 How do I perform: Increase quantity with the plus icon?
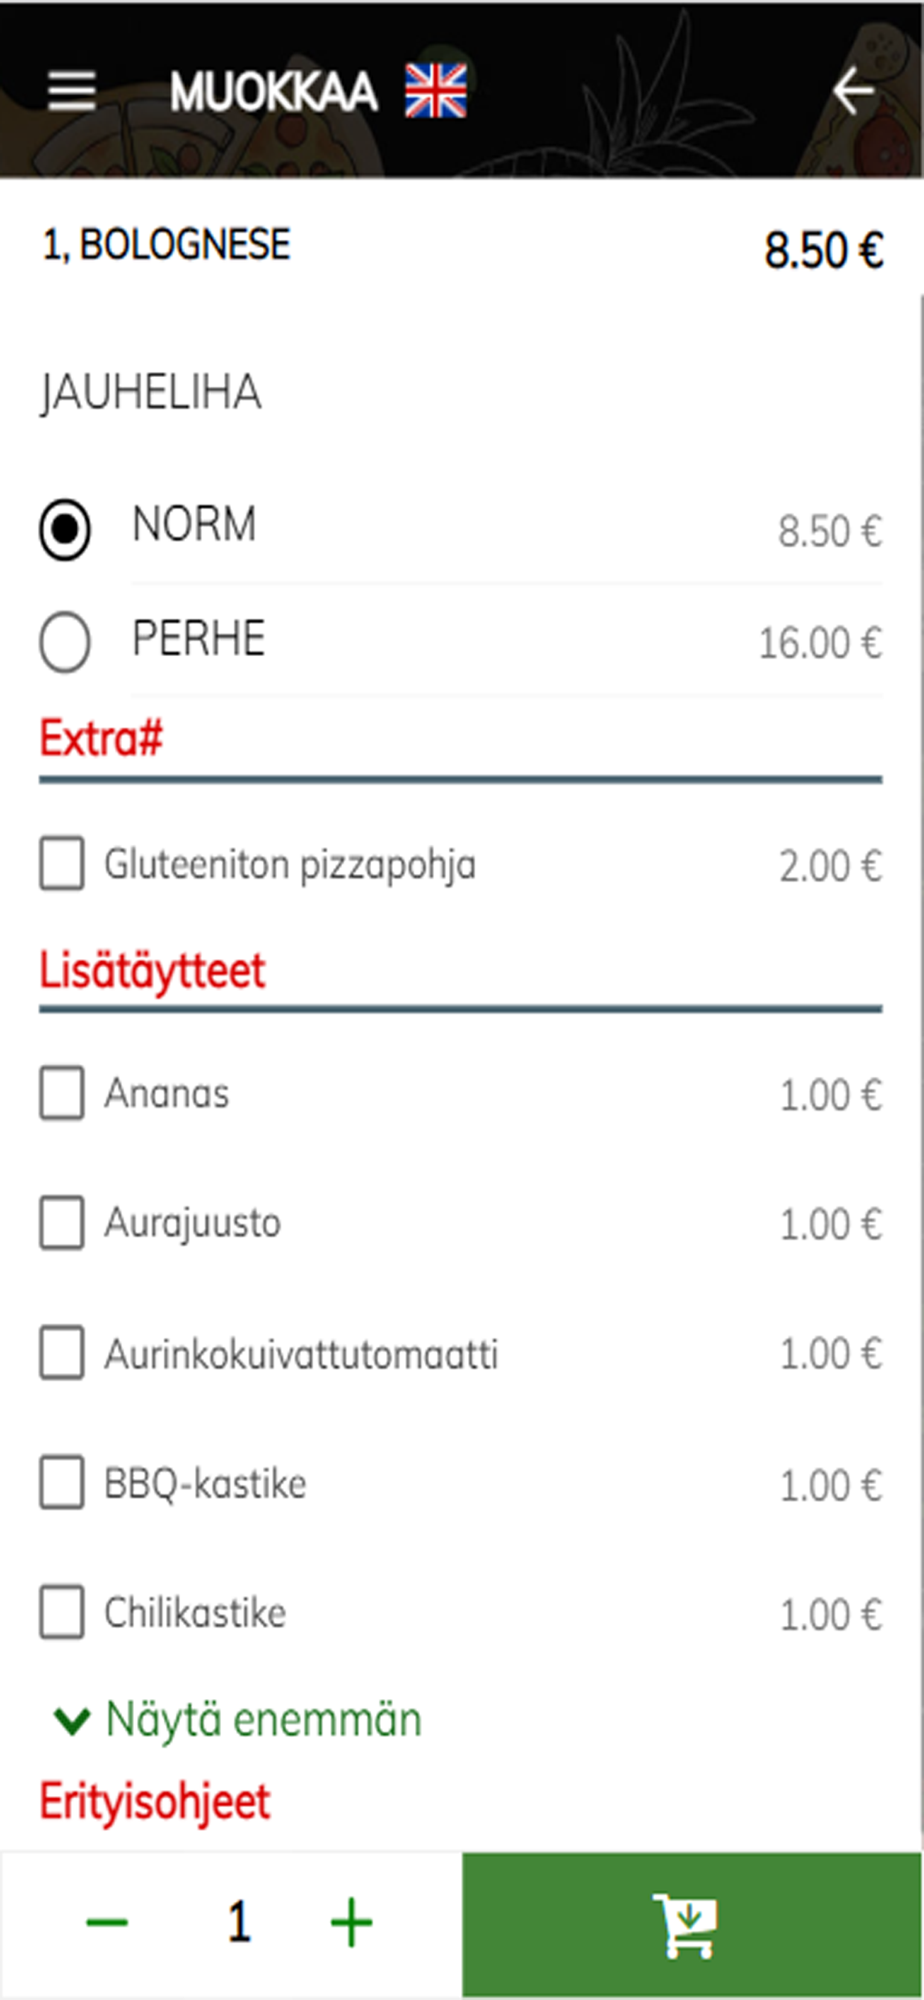(x=351, y=1923)
